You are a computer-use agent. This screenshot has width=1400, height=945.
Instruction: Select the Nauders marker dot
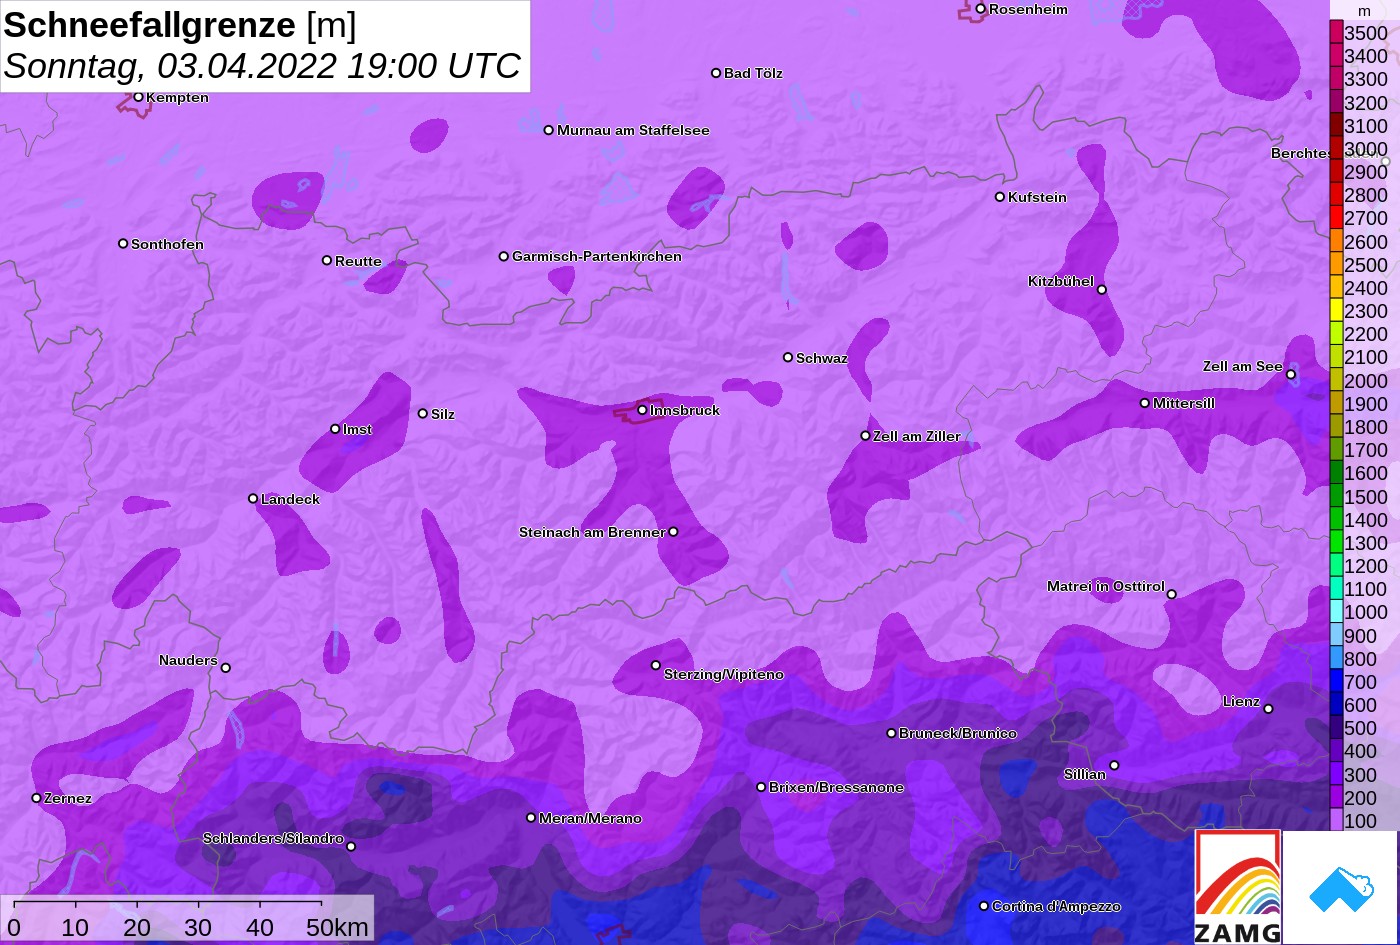[225, 668]
